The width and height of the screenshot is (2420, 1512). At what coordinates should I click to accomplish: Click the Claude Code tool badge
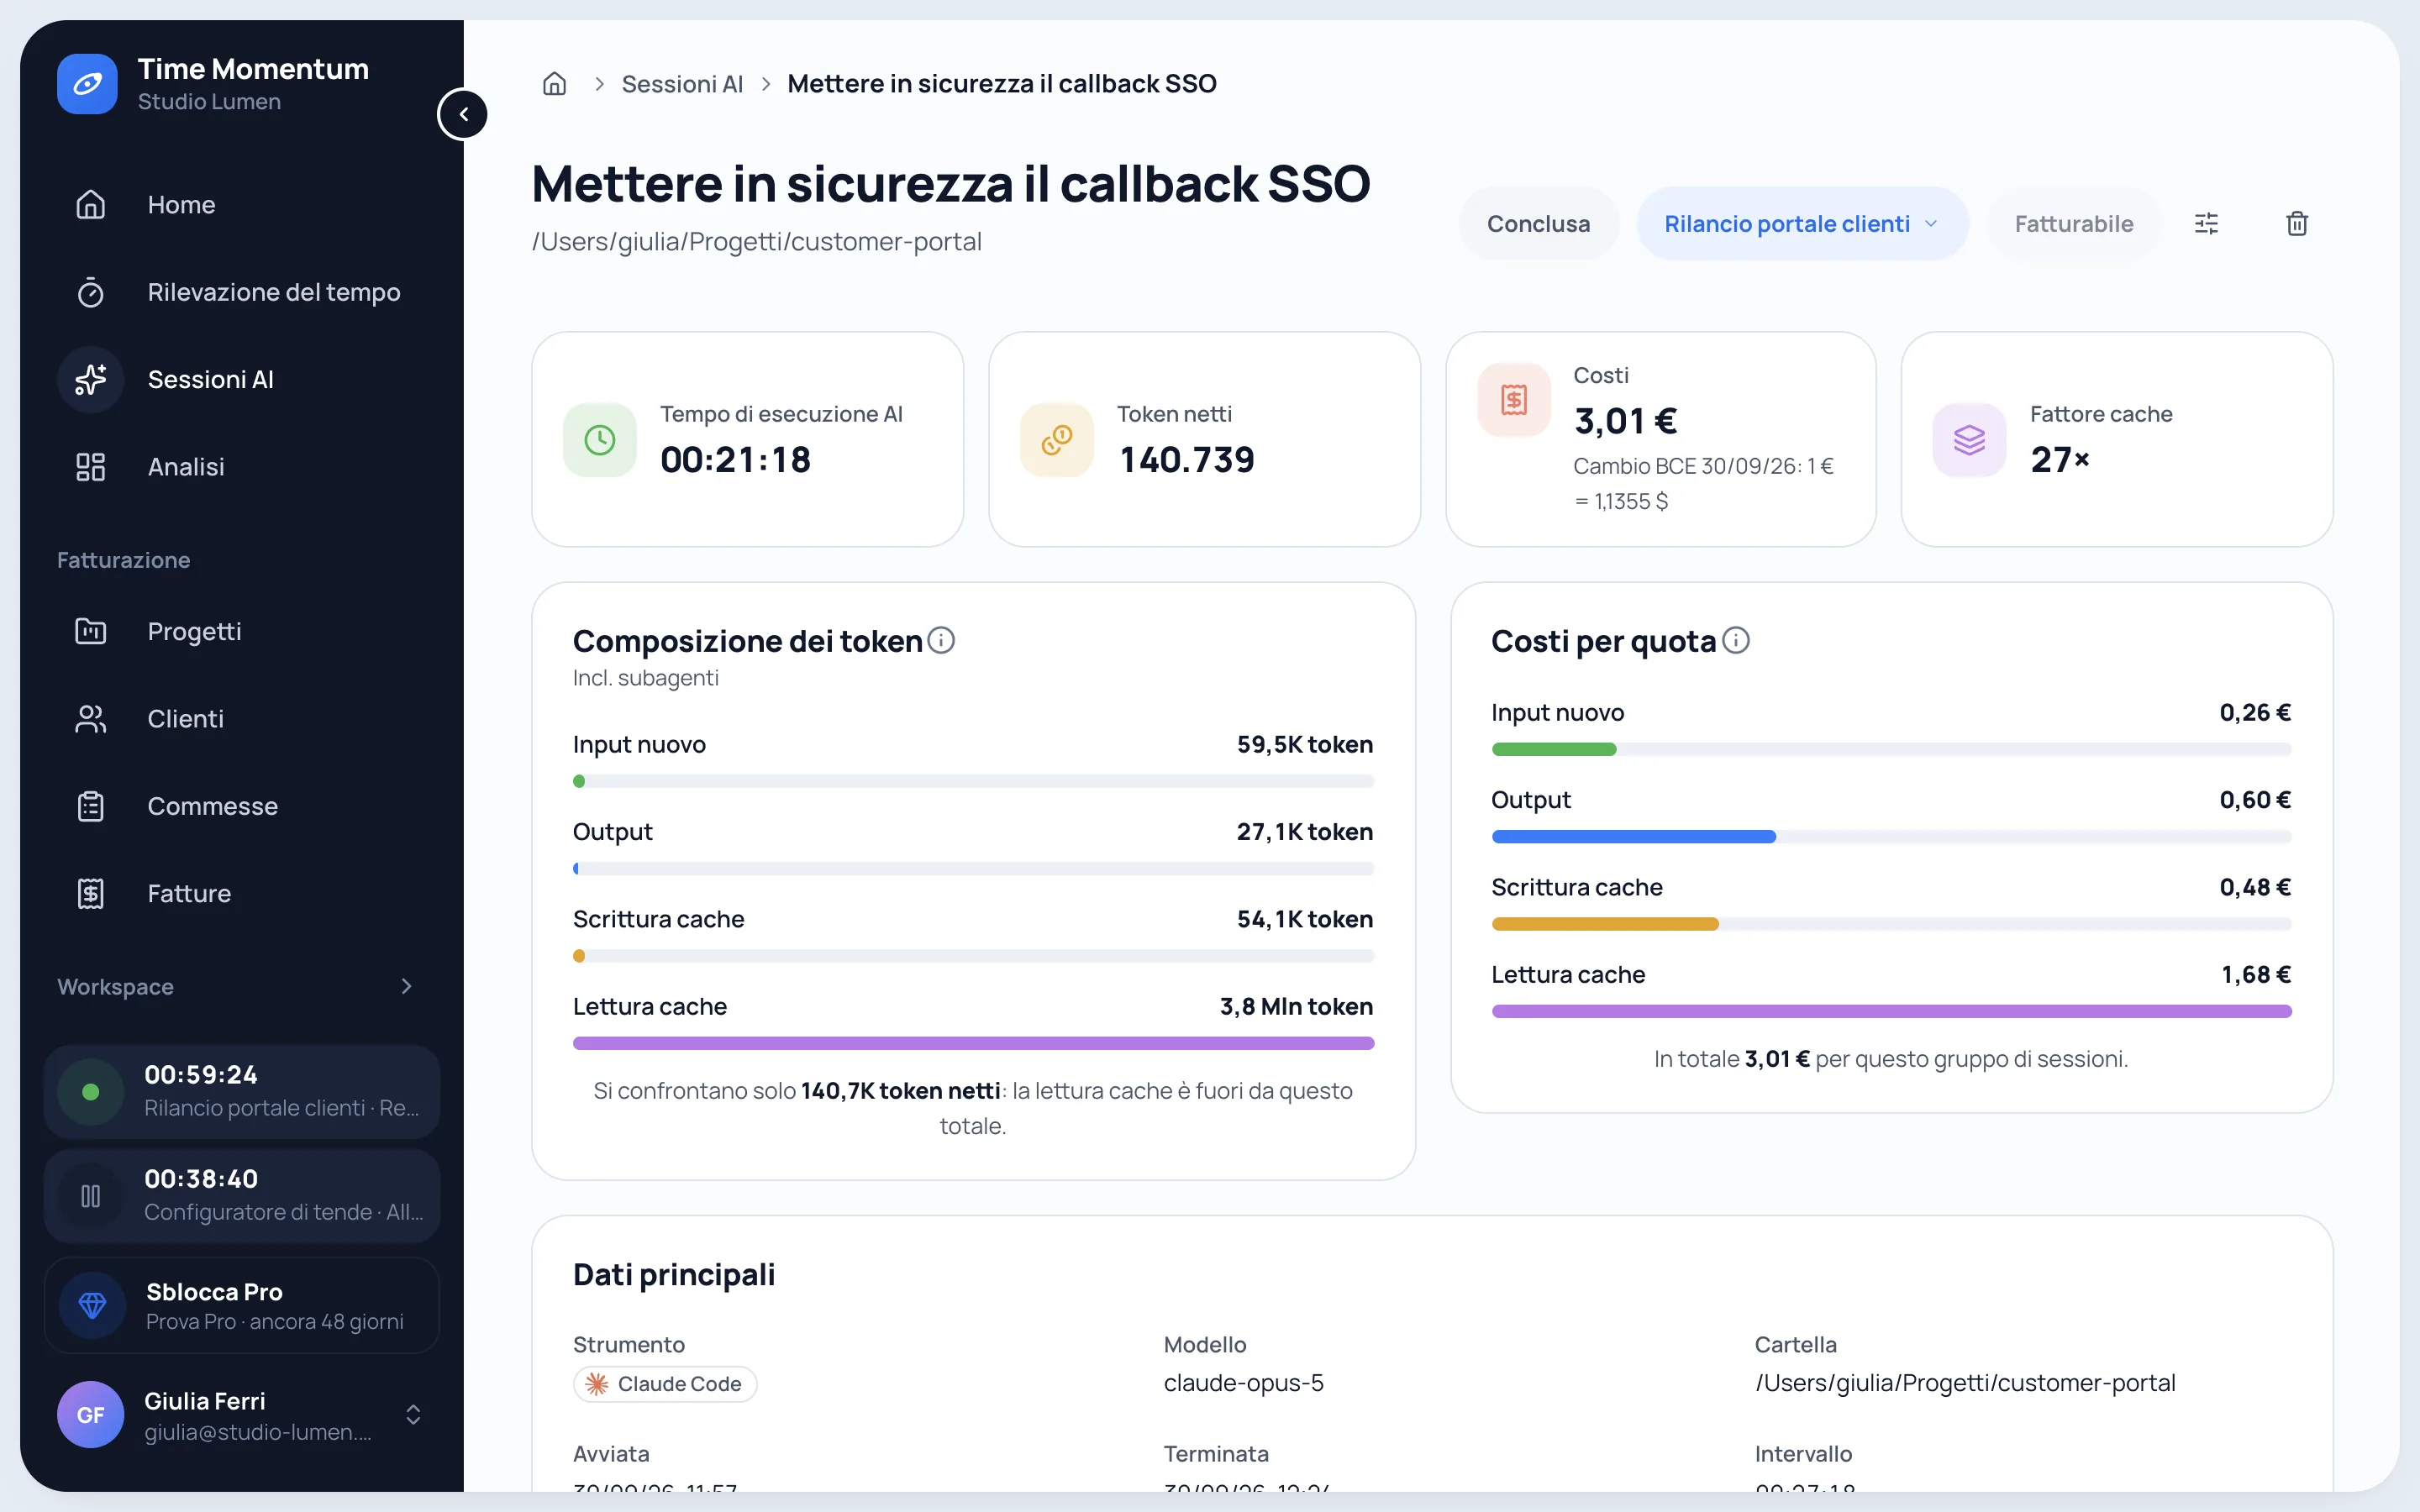click(x=665, y=1384)
